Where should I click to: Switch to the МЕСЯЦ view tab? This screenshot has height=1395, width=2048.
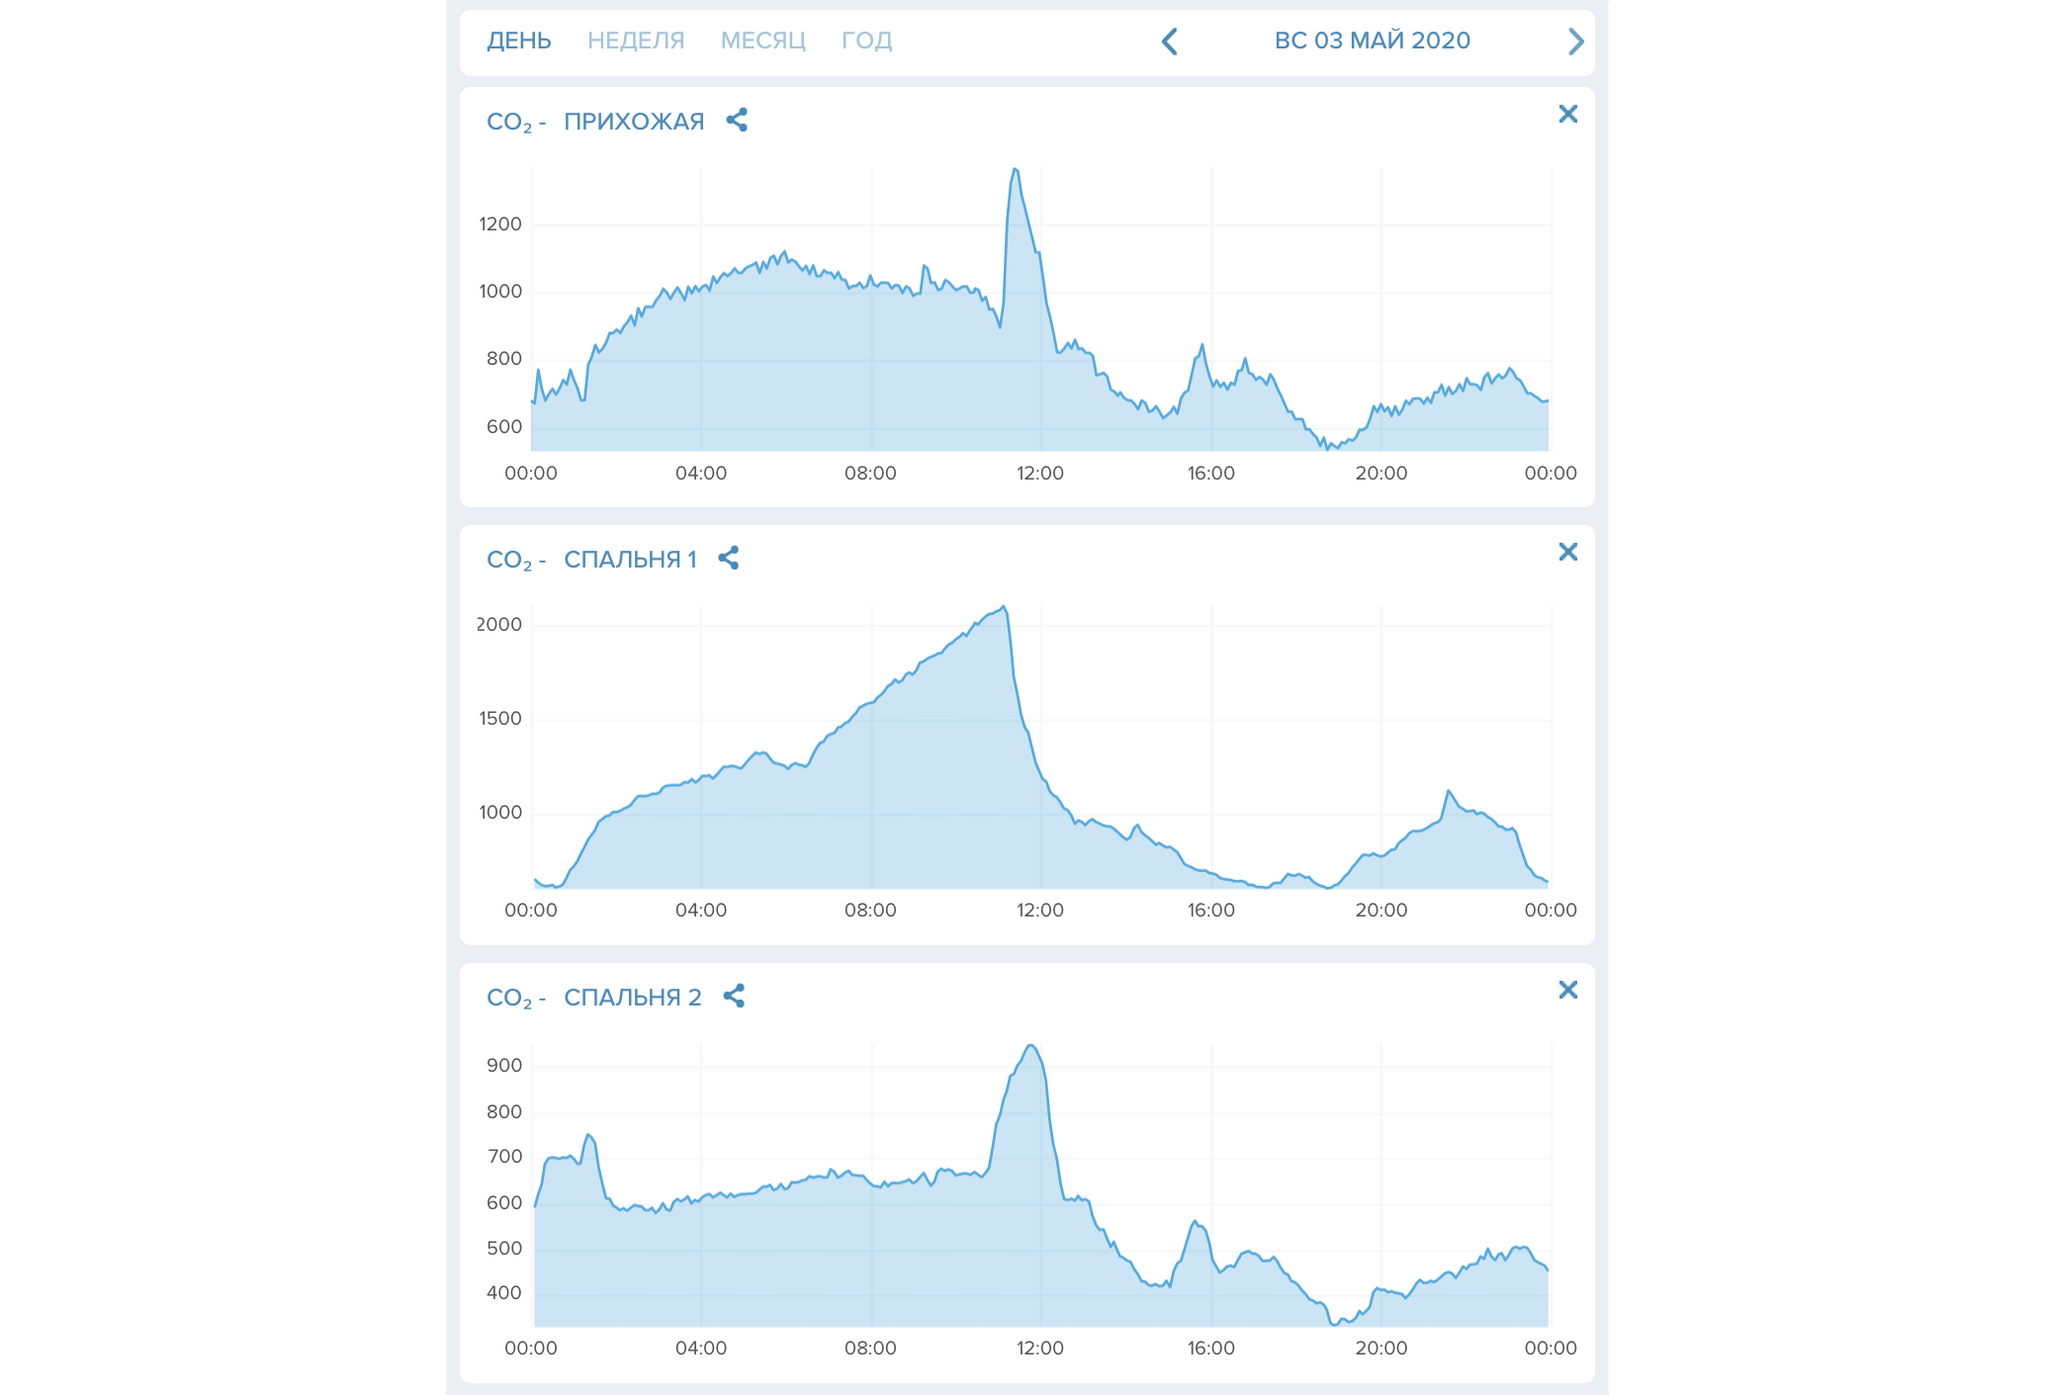point(763,41)
